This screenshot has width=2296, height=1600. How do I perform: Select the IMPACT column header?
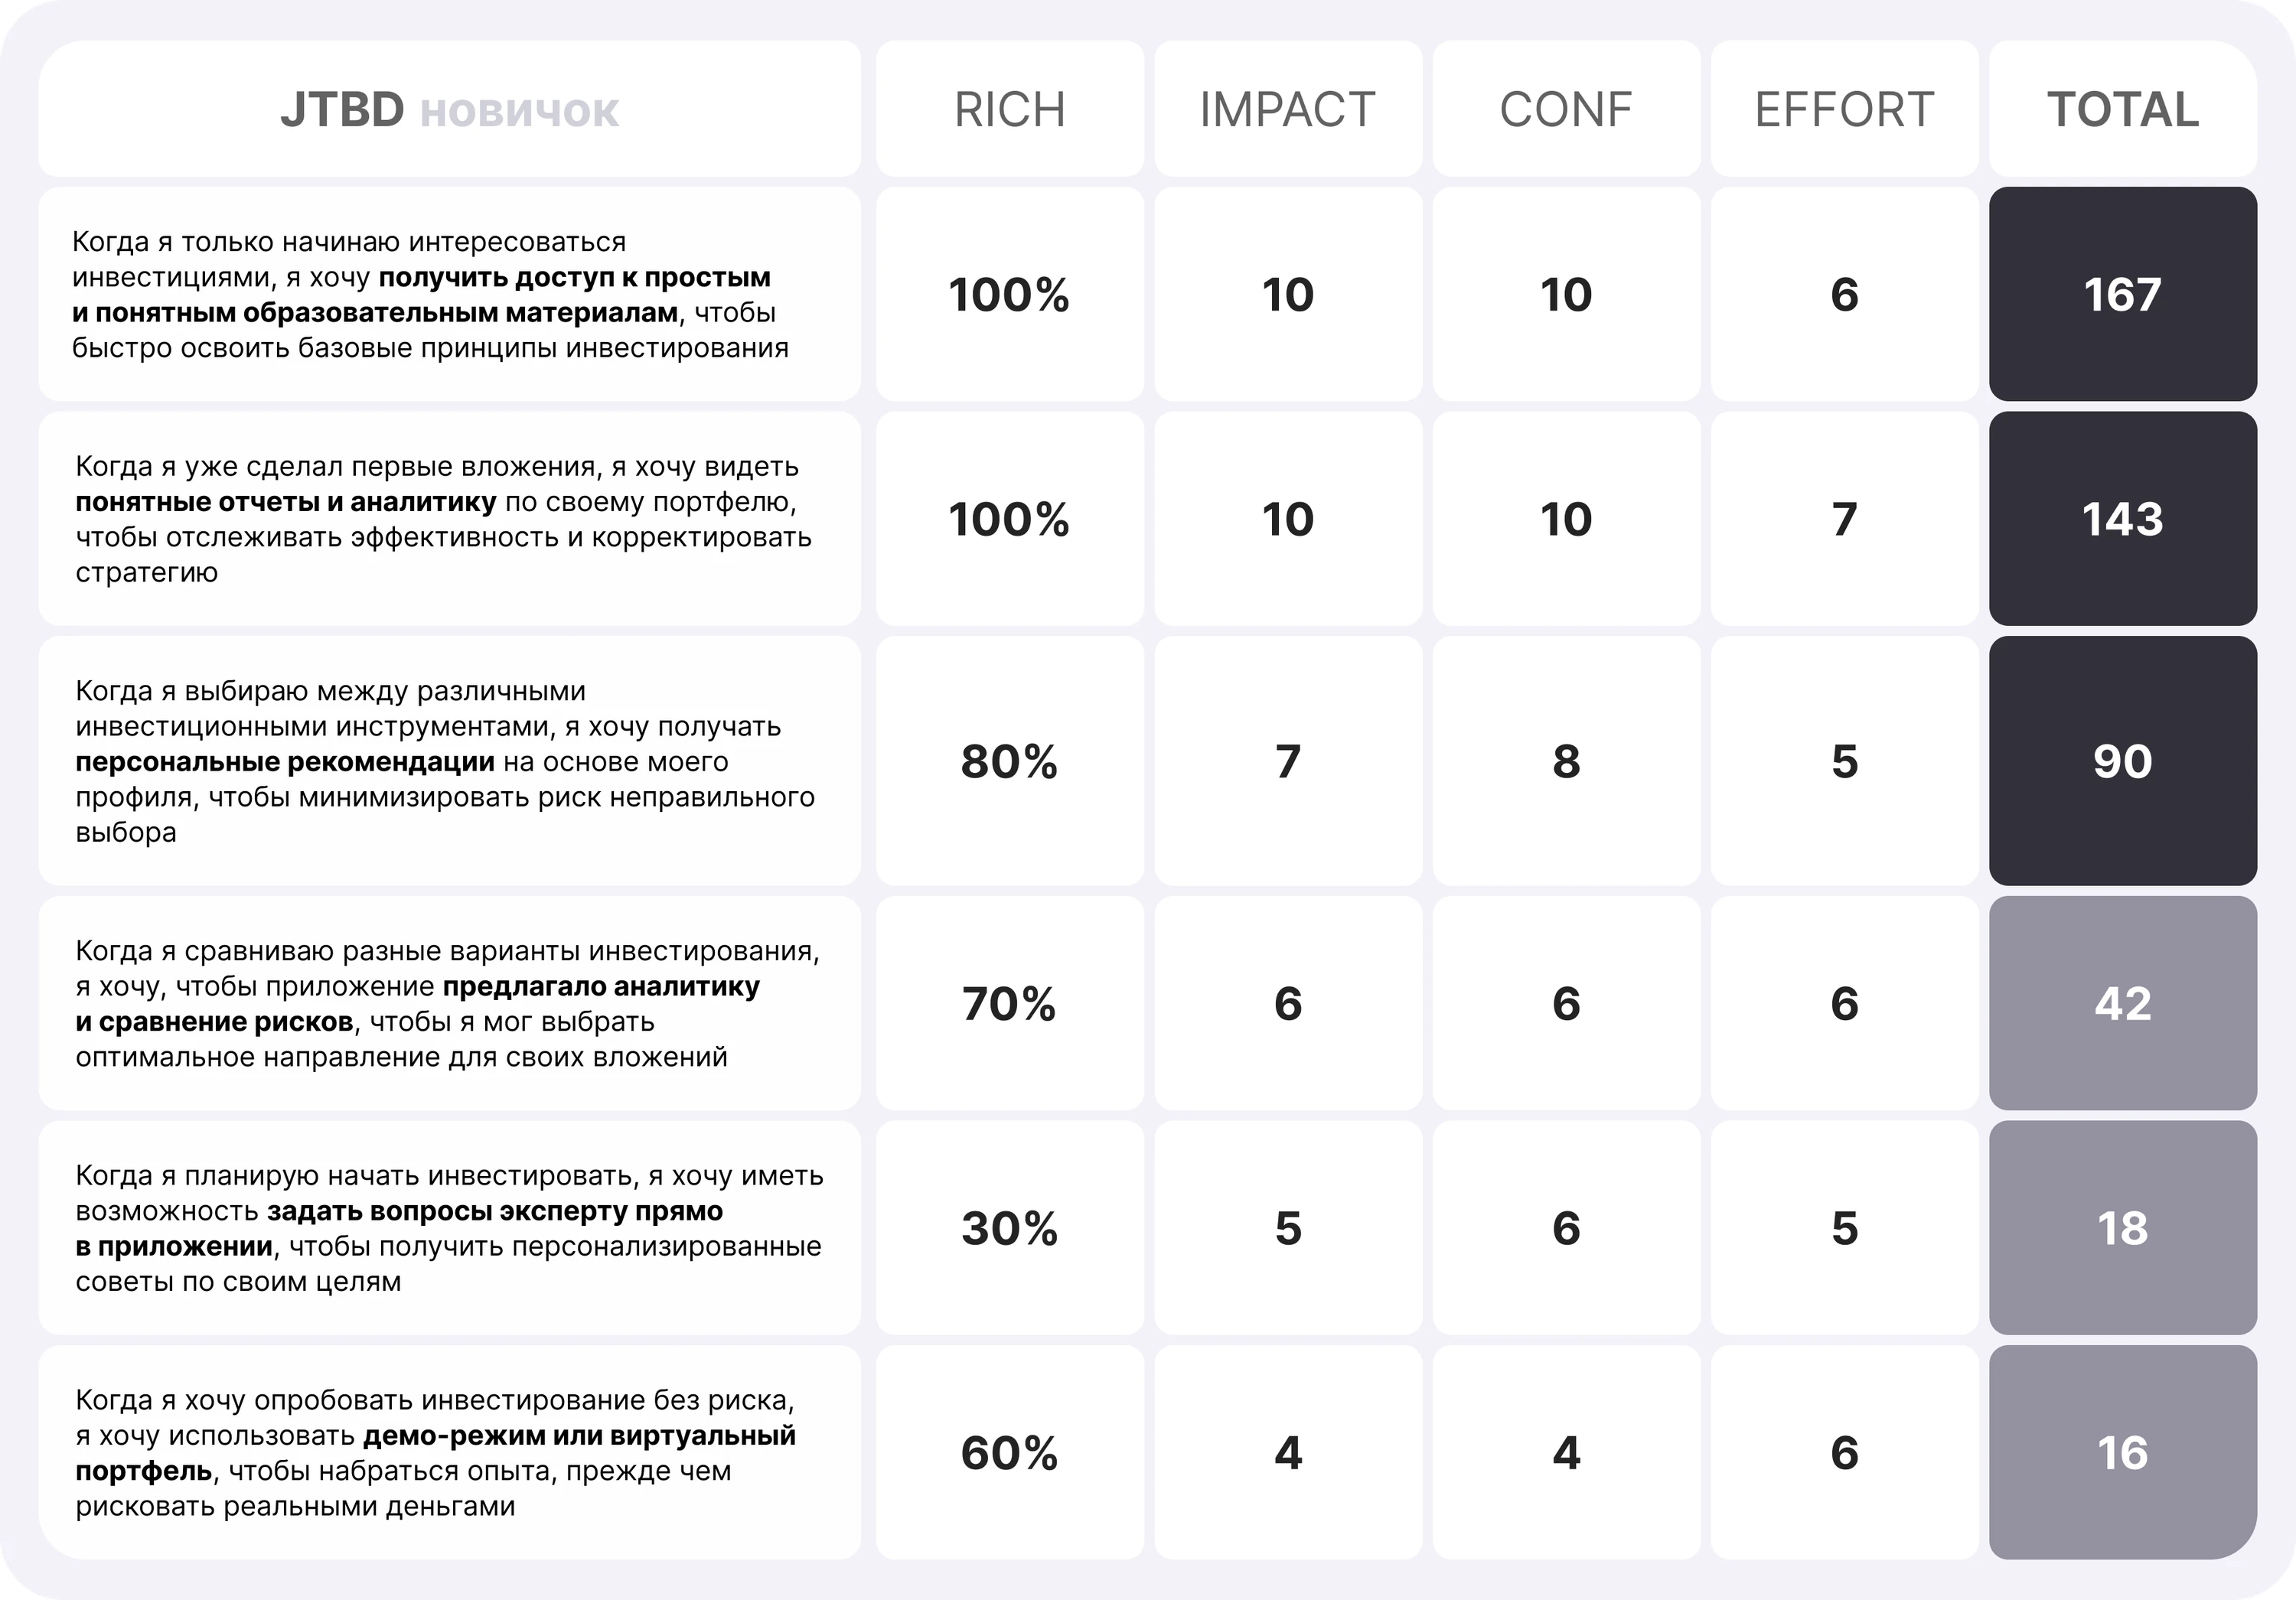1288,109
